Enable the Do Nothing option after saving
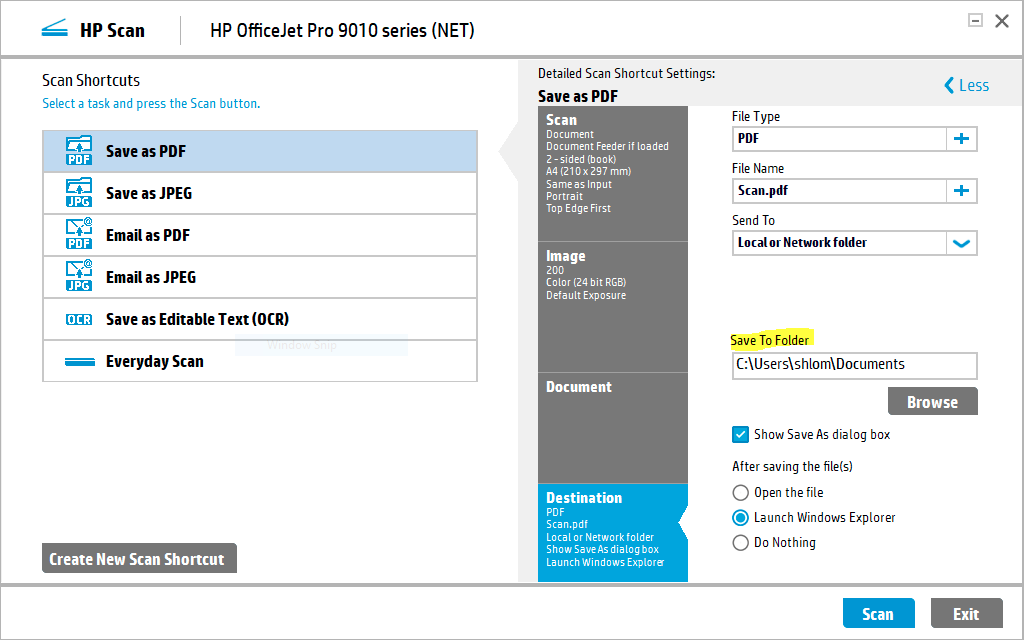 pyautogui.click(x=740, y=542)
